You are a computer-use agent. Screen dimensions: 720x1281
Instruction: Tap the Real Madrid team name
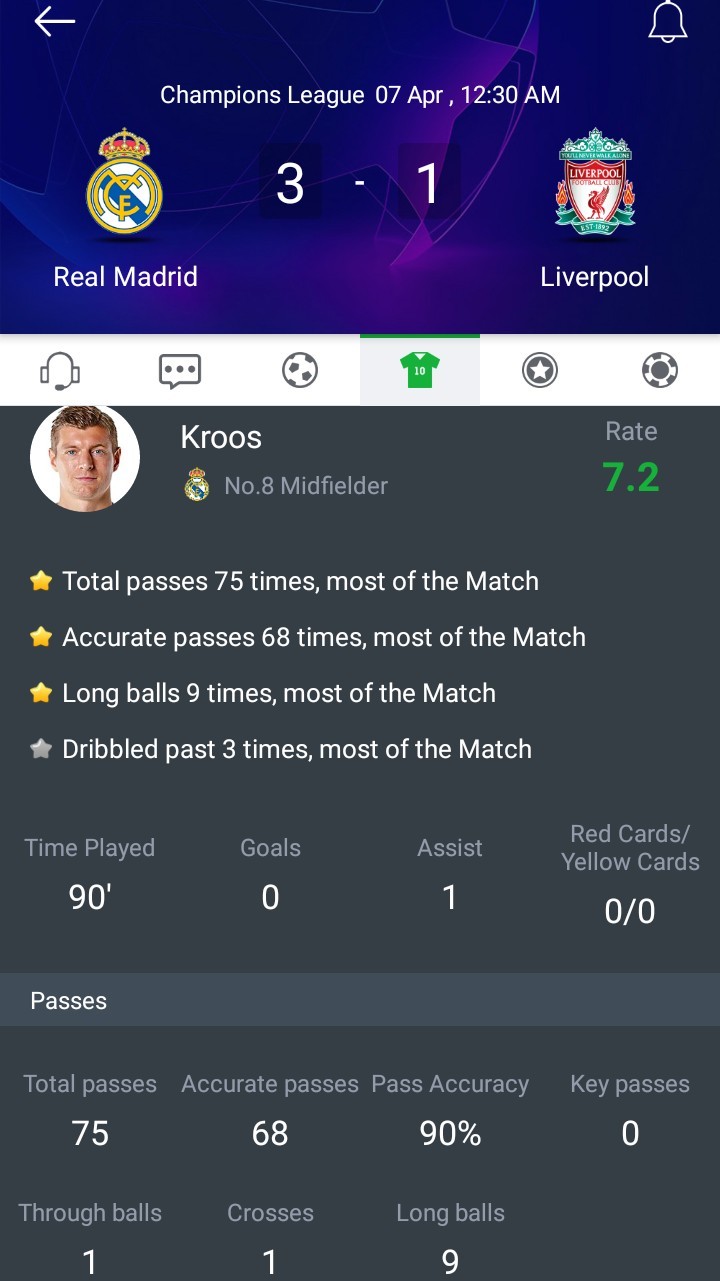coord(125,277)
